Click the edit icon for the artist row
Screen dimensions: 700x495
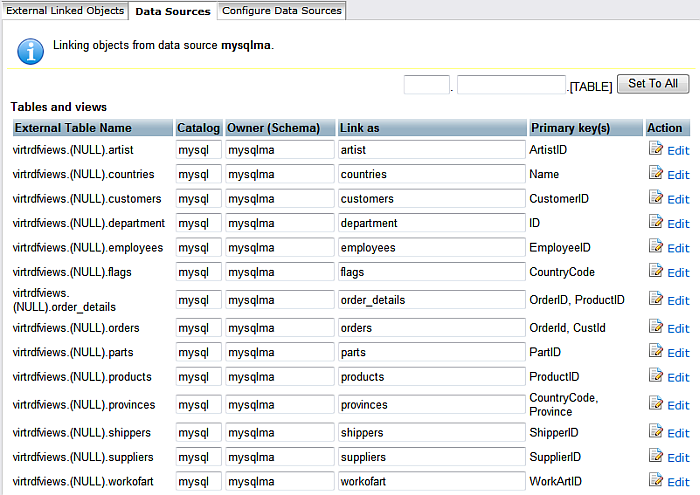coord(656,149)
